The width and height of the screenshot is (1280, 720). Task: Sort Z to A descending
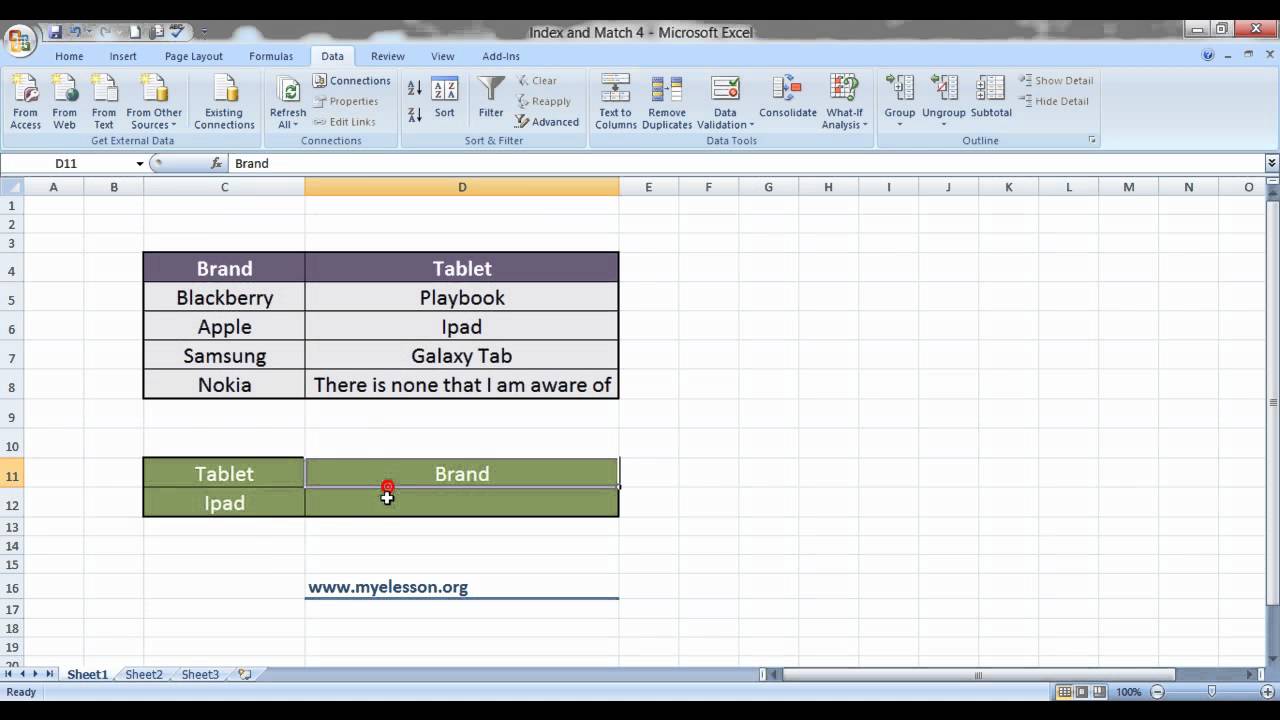click(x=415, y=115)
